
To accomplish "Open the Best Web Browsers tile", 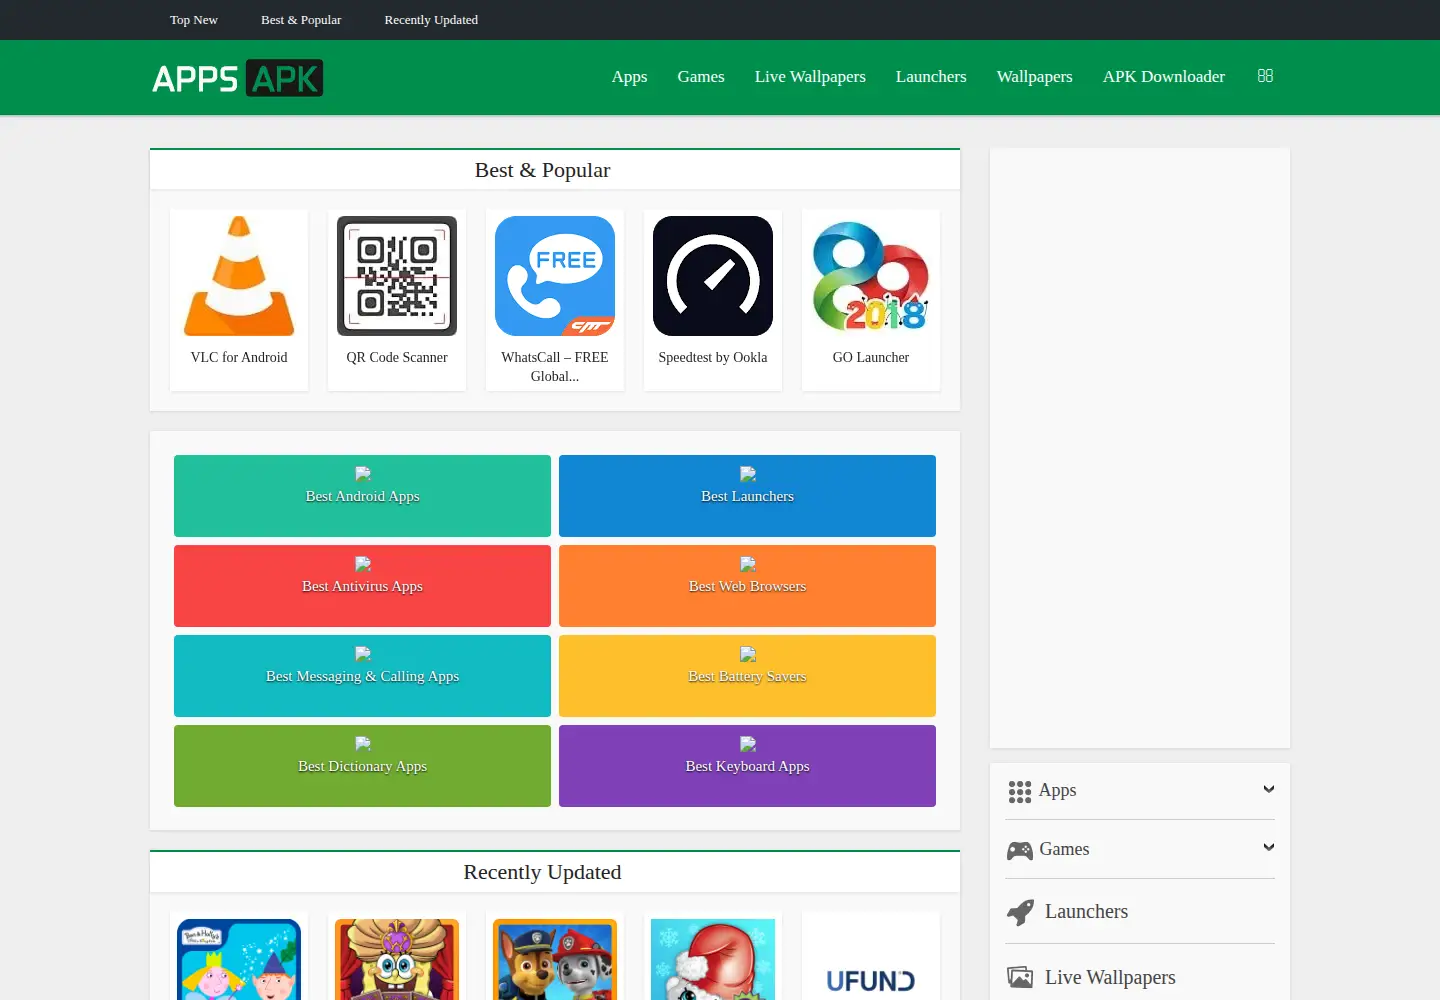I will (747, 586).
